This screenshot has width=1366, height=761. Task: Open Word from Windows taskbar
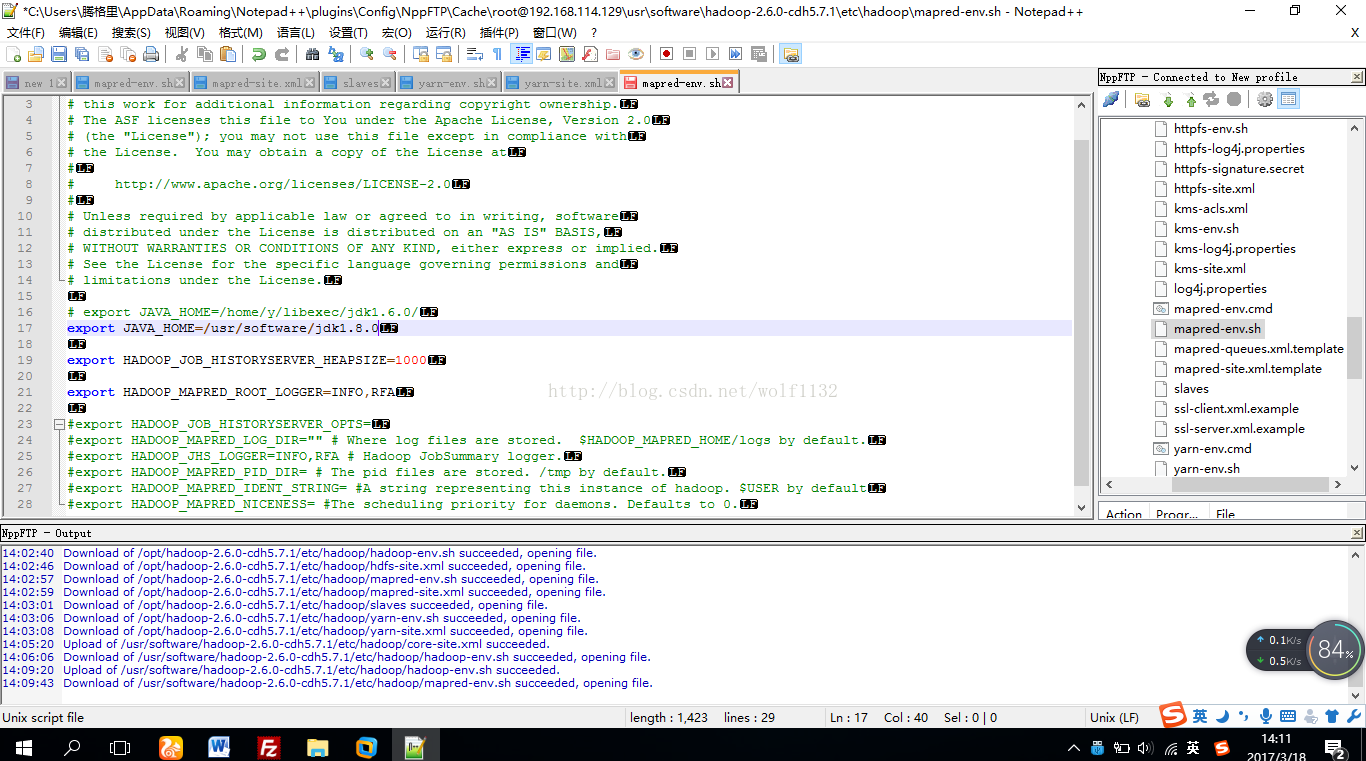(219, 747)
